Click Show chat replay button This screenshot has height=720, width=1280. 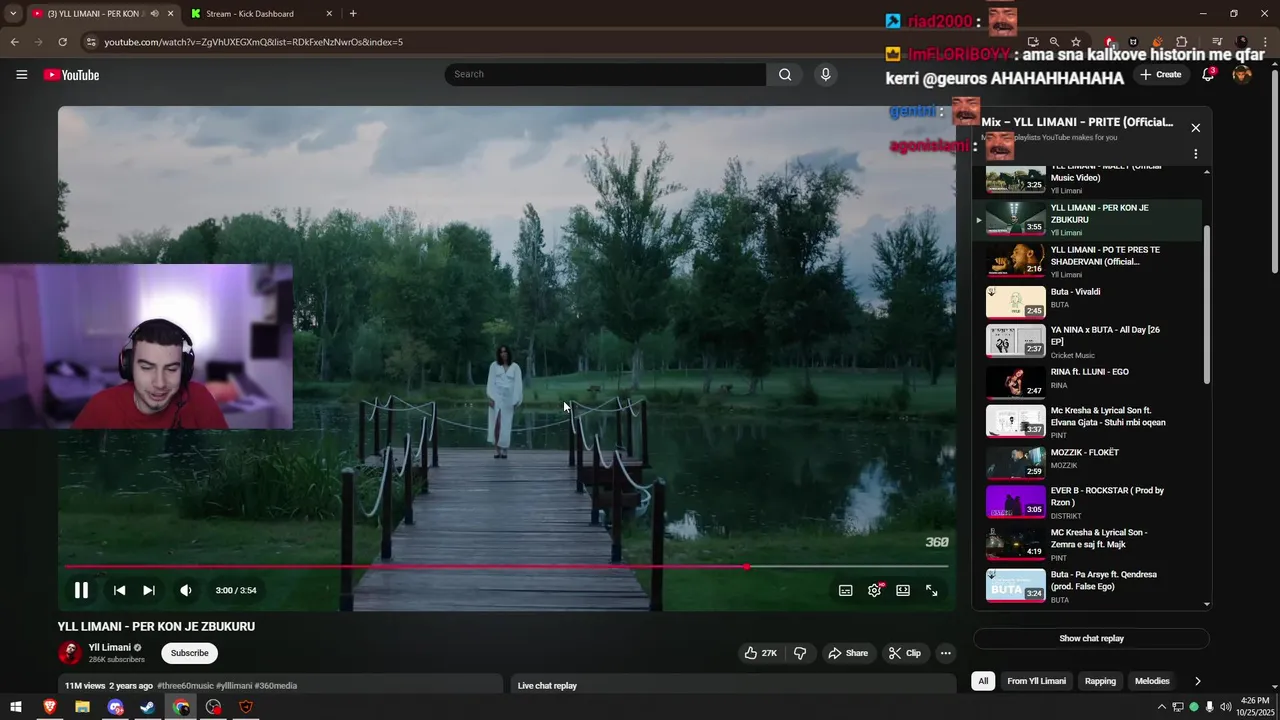(1091, 638)
